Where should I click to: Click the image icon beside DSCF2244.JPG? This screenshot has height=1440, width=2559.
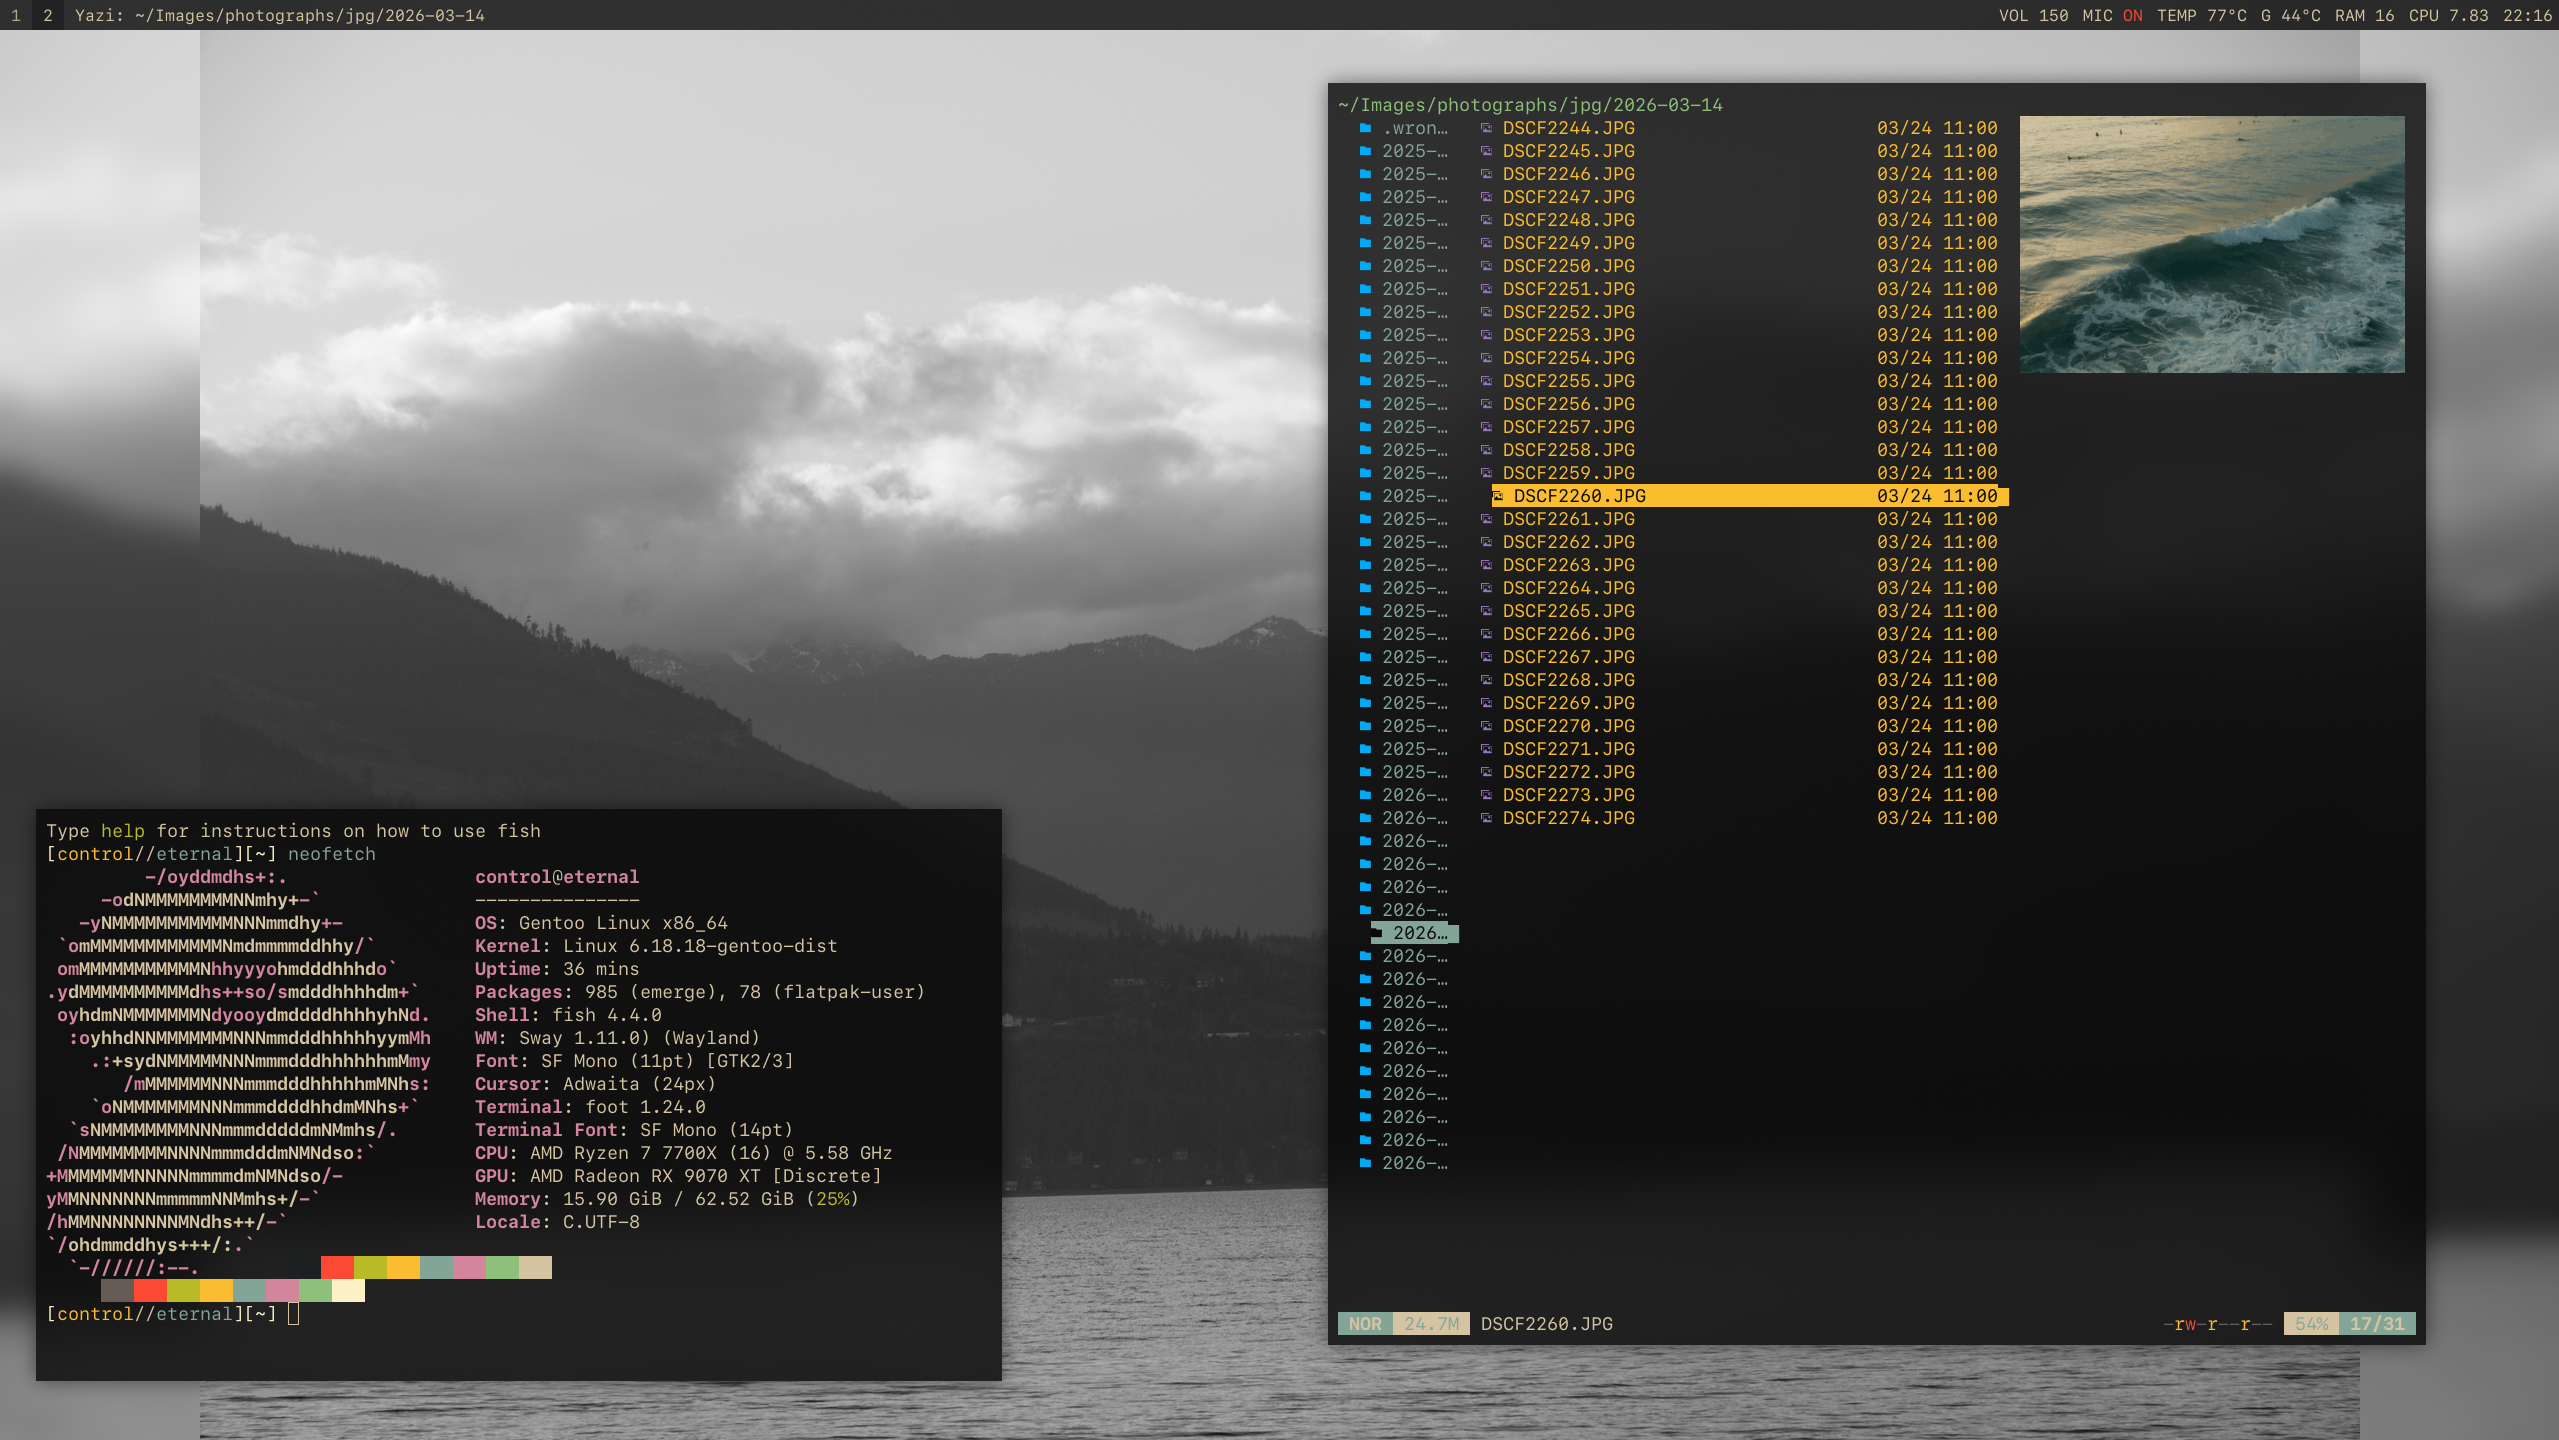click(1486, 128)
